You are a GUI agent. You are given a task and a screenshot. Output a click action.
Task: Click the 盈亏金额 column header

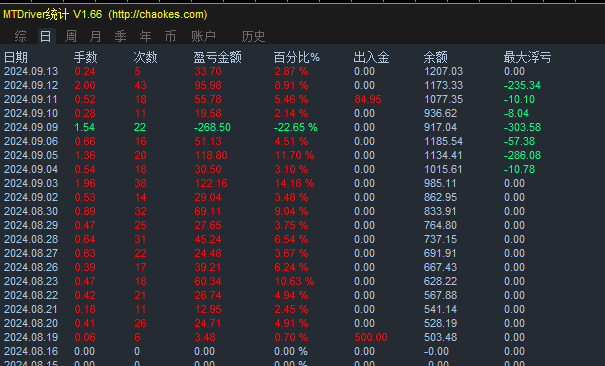[218, 57]
